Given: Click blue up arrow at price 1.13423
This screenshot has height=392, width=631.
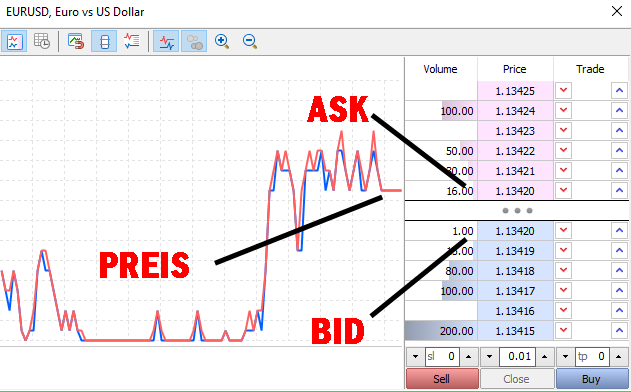Looking at the screenshot, I should point(619,131).
